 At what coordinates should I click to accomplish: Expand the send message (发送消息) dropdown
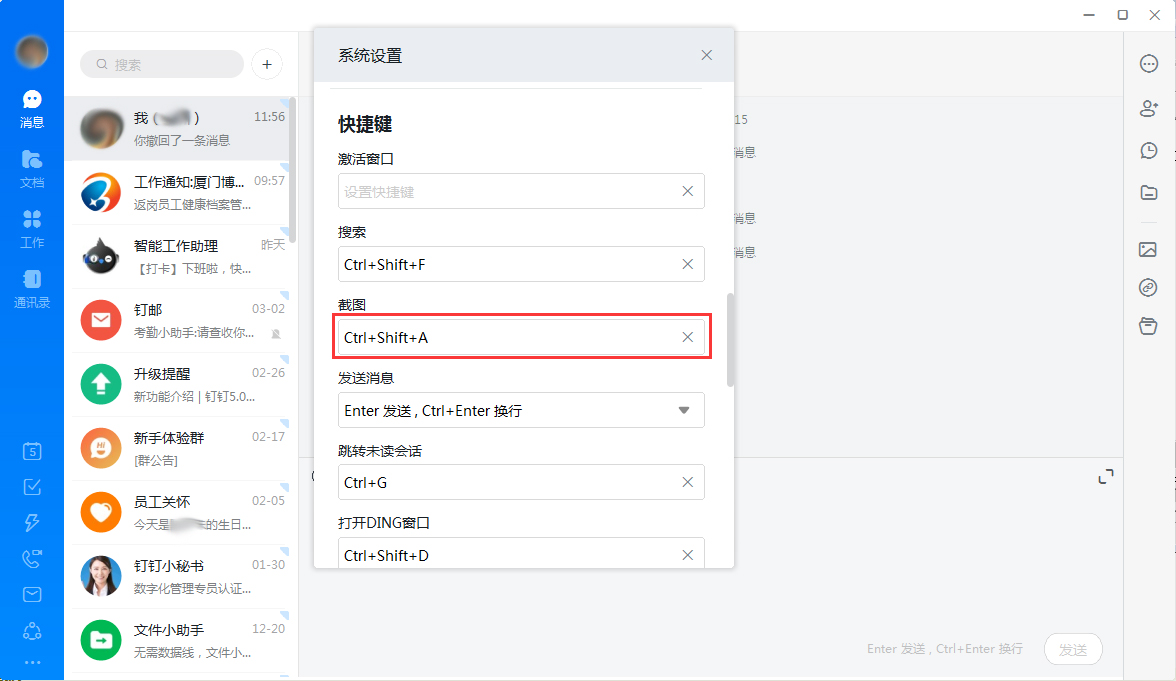tap(684, 410)
